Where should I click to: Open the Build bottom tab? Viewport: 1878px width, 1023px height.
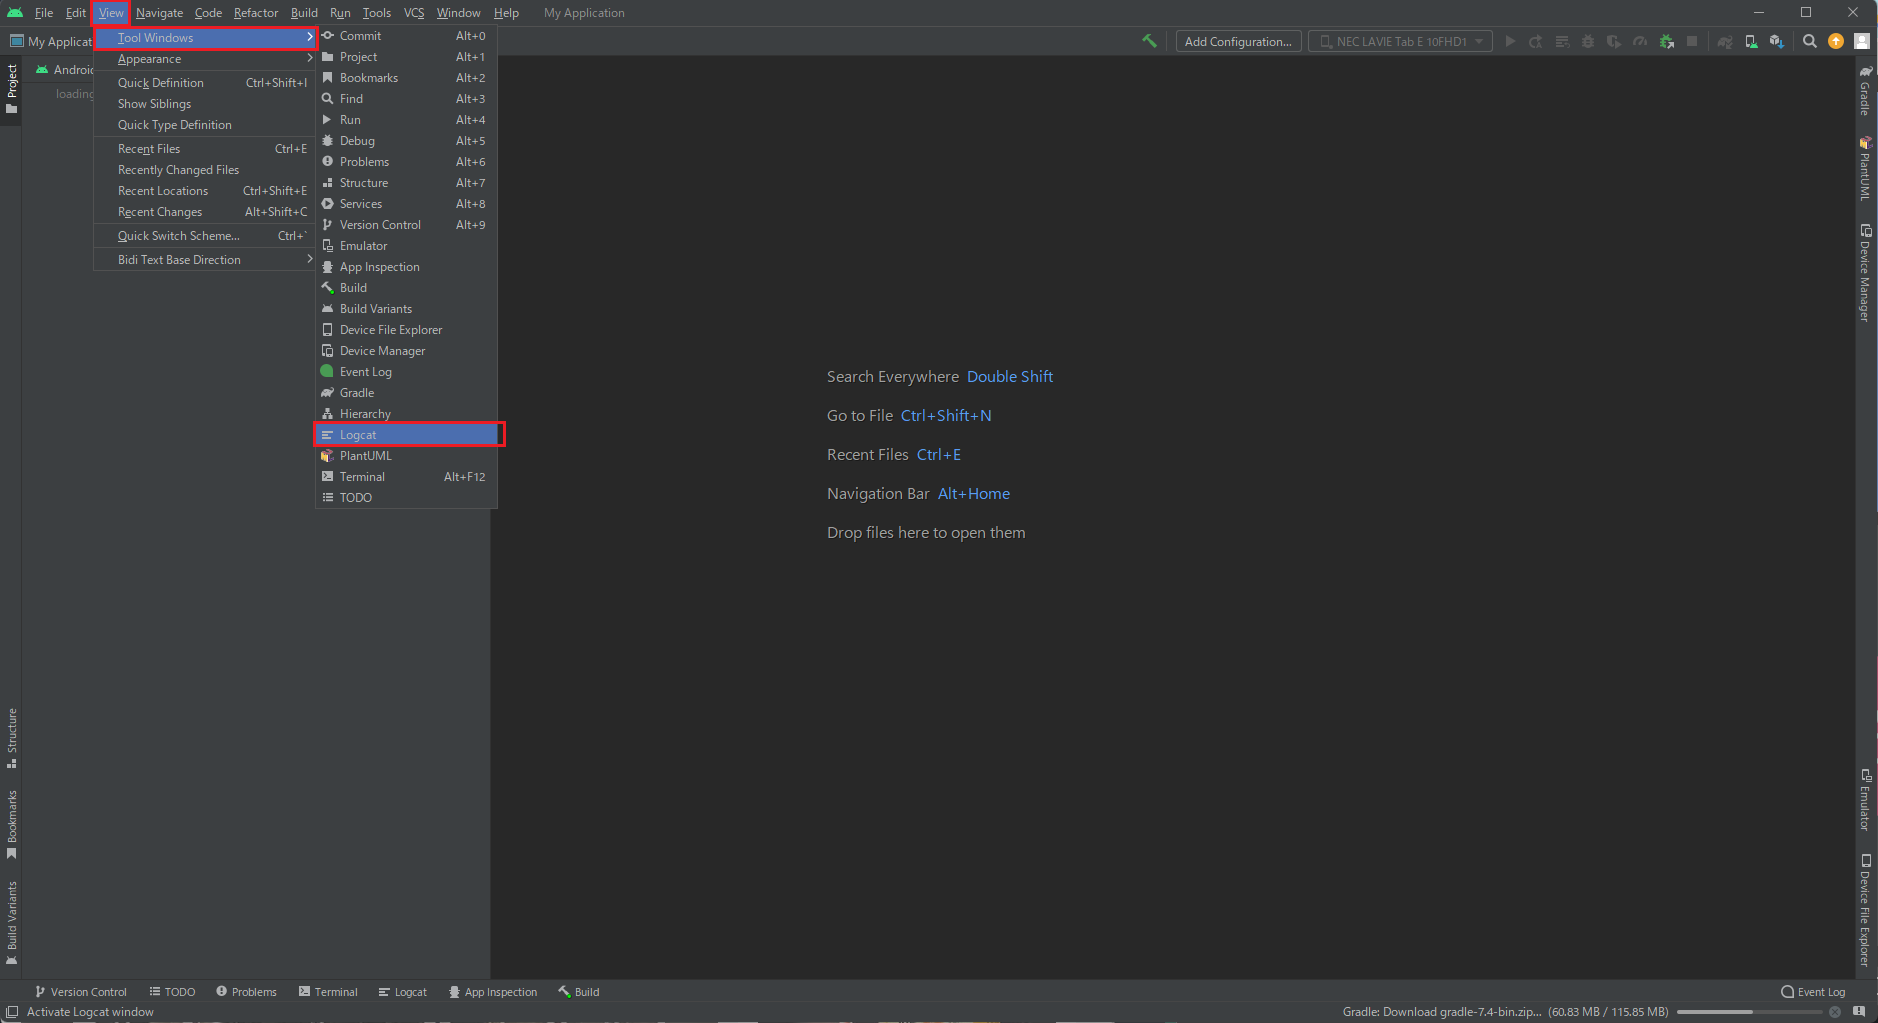coord(579,992)
